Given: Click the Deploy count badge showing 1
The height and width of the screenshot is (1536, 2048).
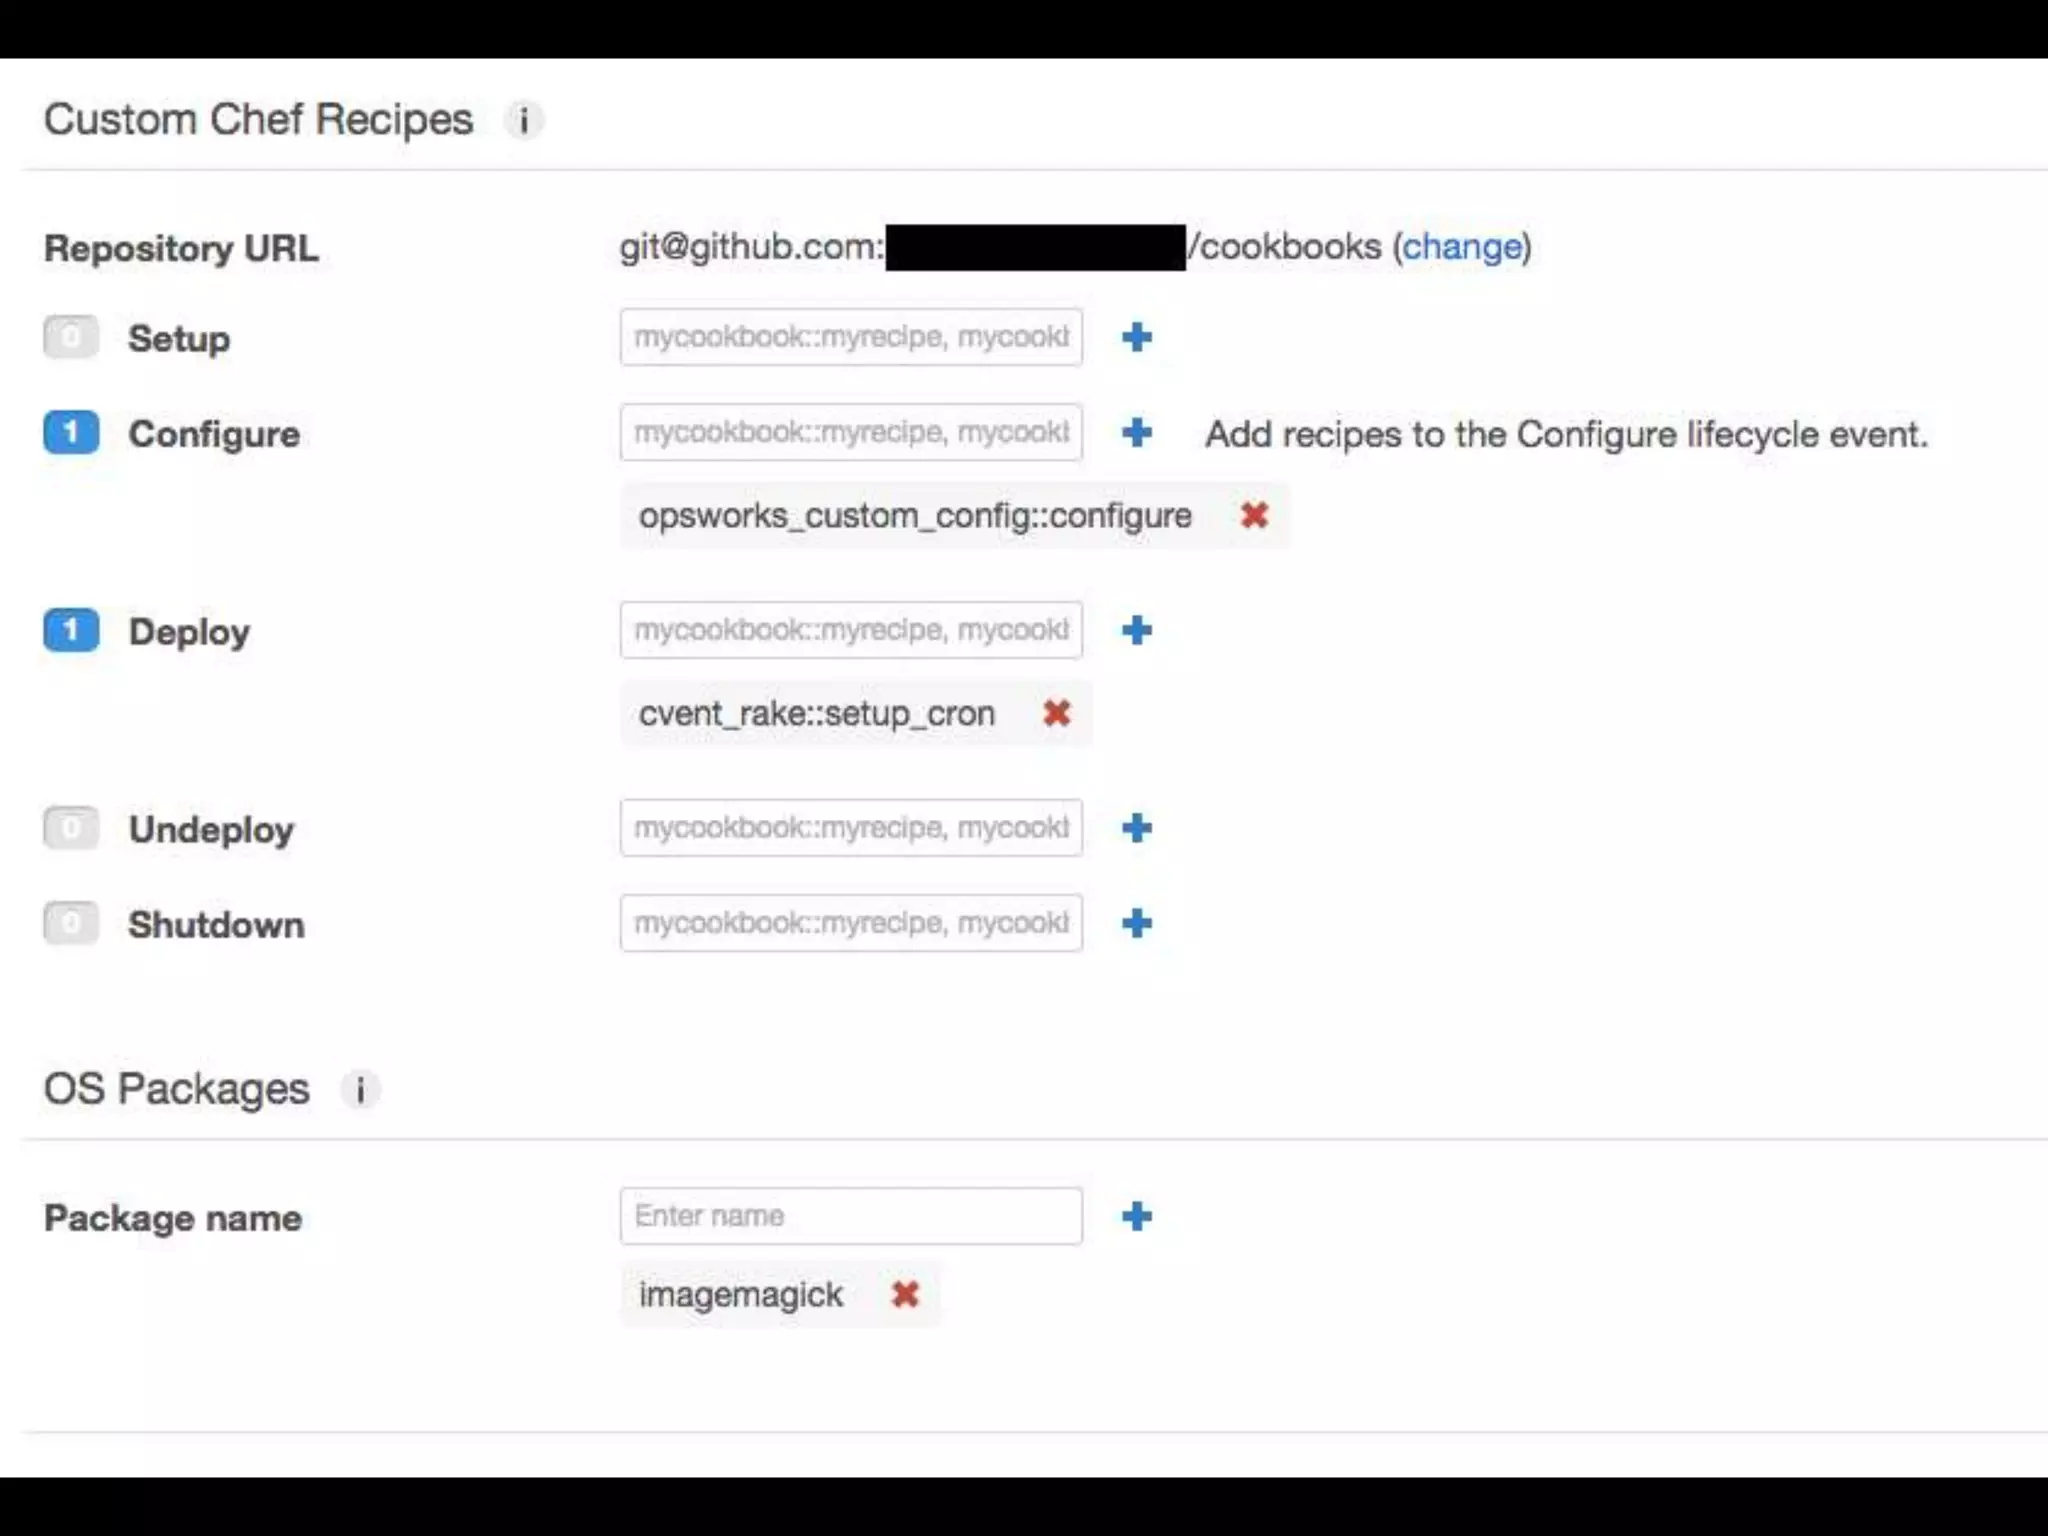Looking at the screenshot, I should coord(71,630).
